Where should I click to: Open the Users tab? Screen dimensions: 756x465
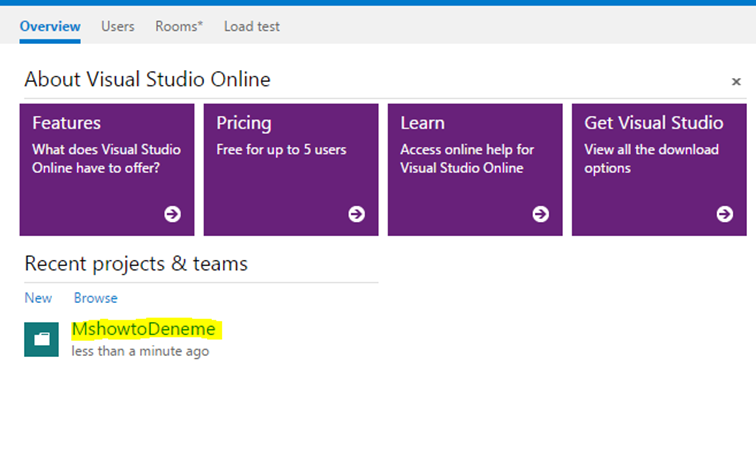[x=118, y=27]
